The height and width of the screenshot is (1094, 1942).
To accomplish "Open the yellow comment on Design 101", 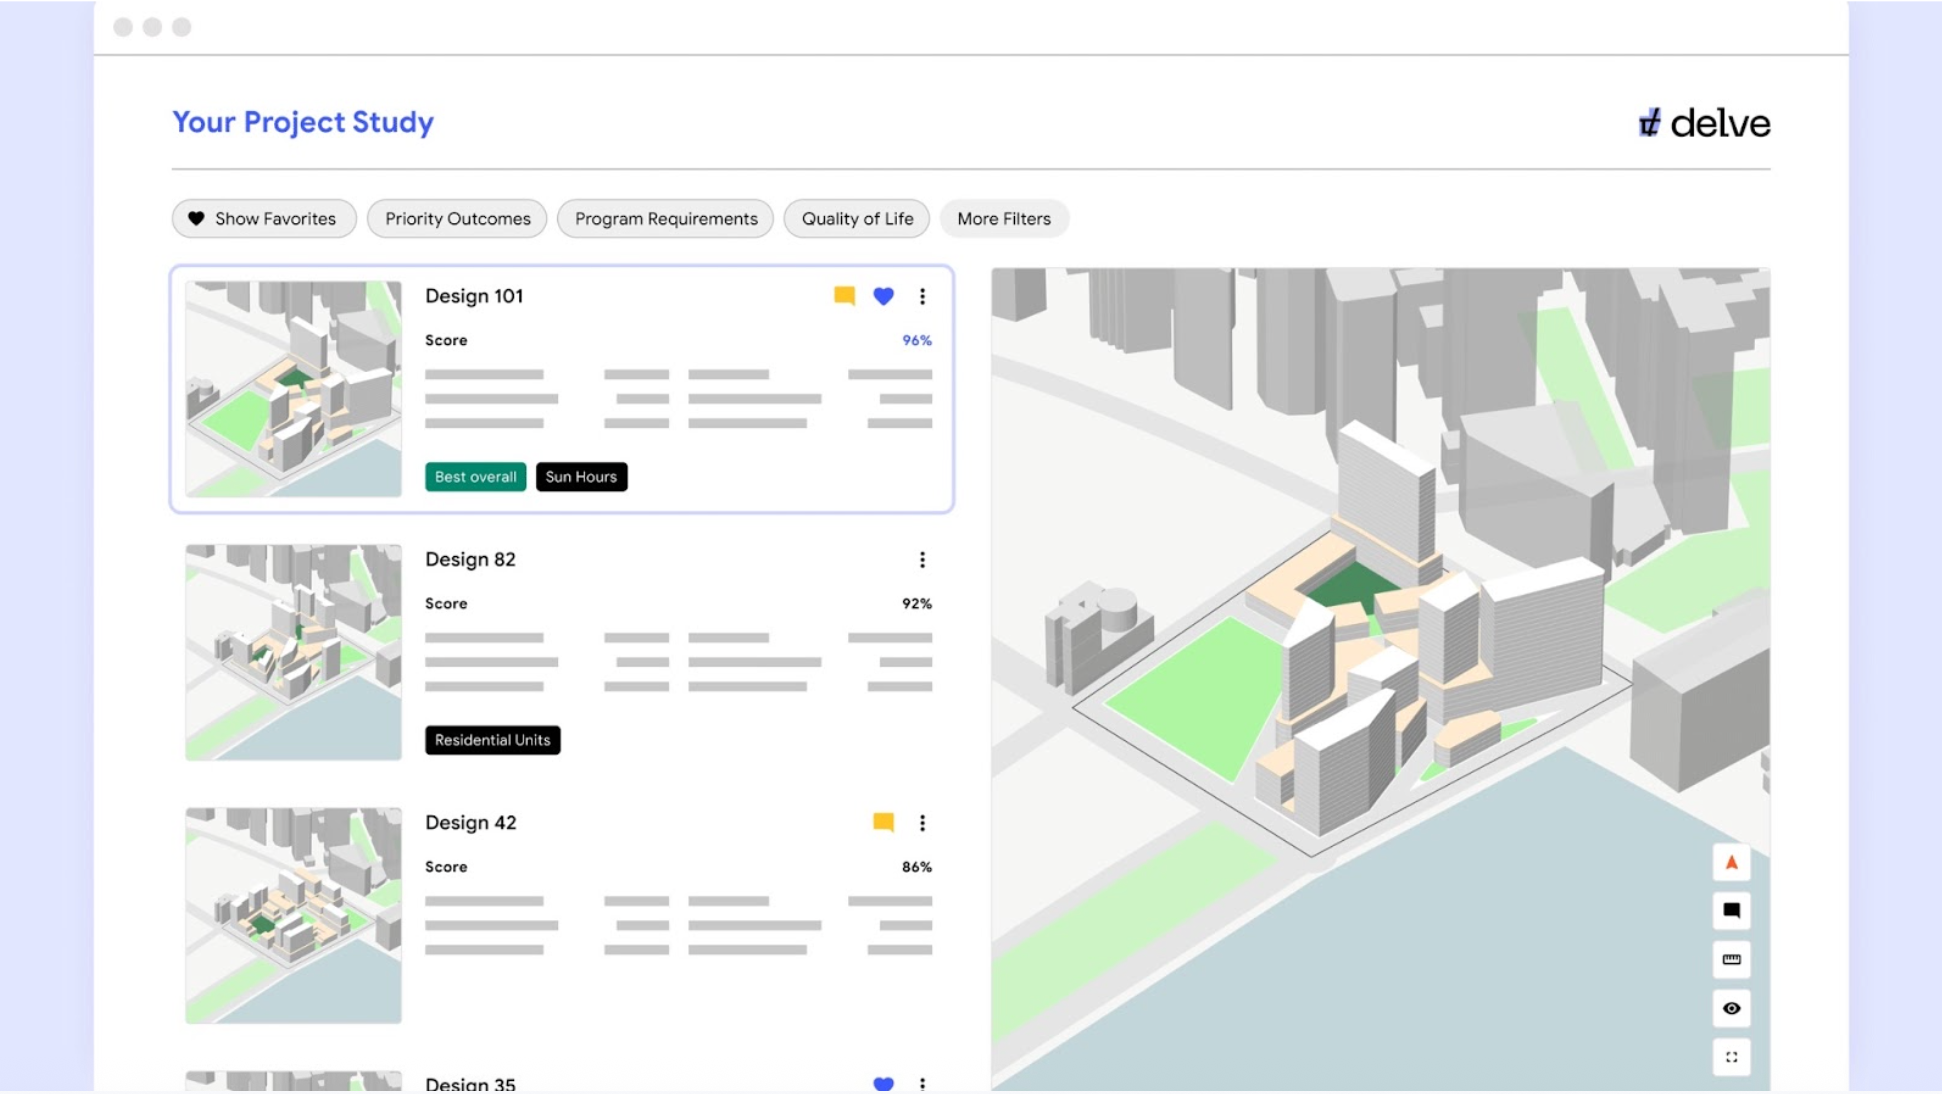I will (844, 296).
